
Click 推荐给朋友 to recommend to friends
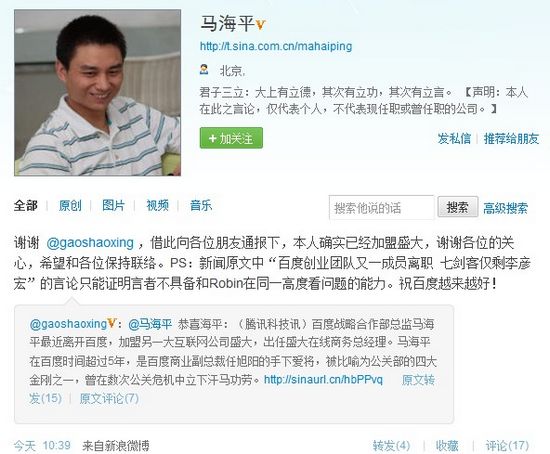511,139
